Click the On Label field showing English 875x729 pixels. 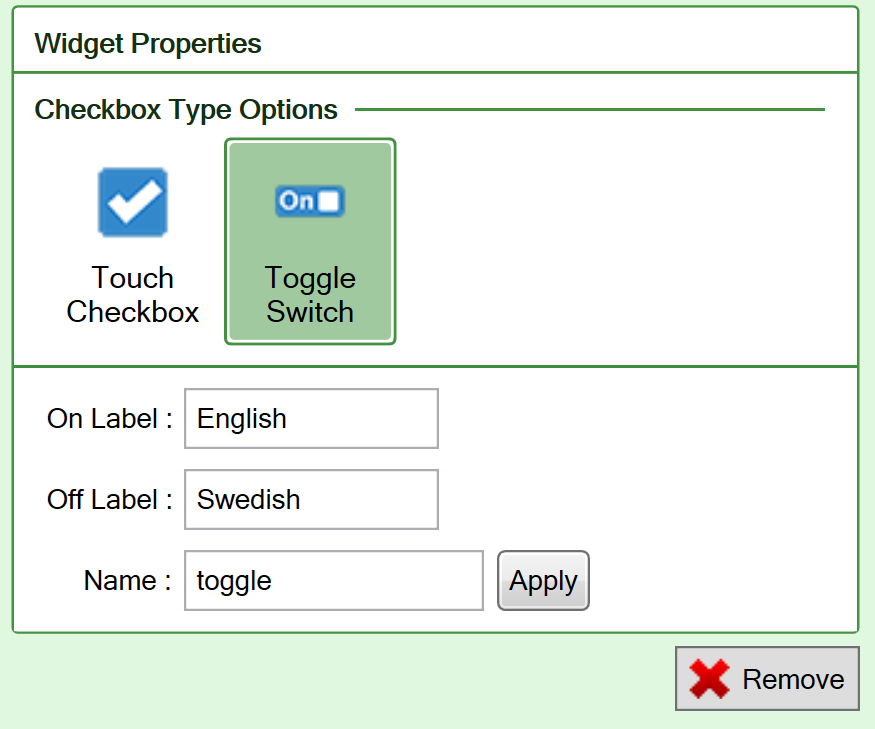(310, 418)
